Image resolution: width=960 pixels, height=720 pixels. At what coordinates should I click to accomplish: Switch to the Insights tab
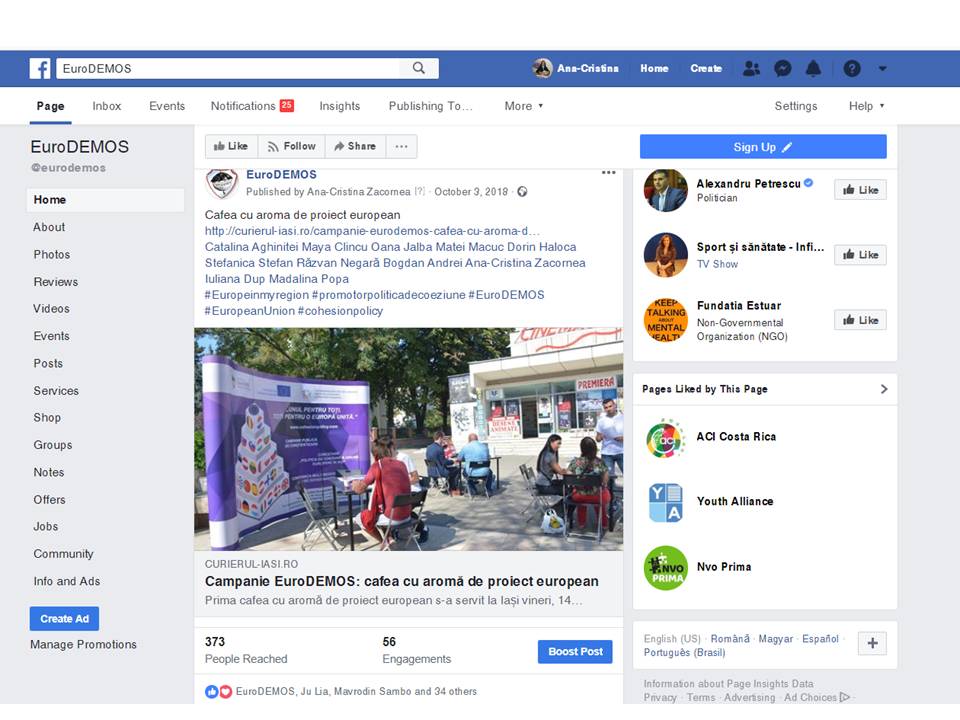point(340,106)
